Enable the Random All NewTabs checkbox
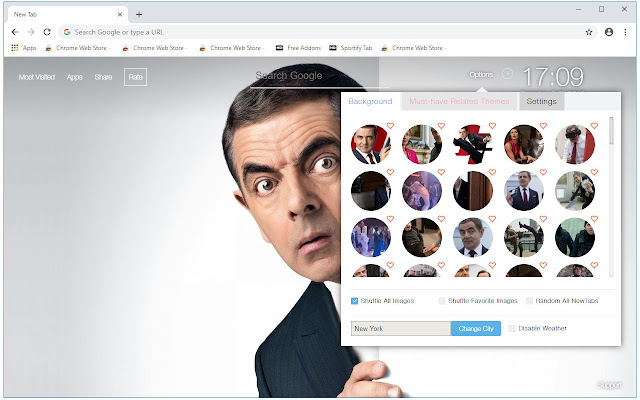The height and width of the screenshot is (400, 640). click(529, 301)
